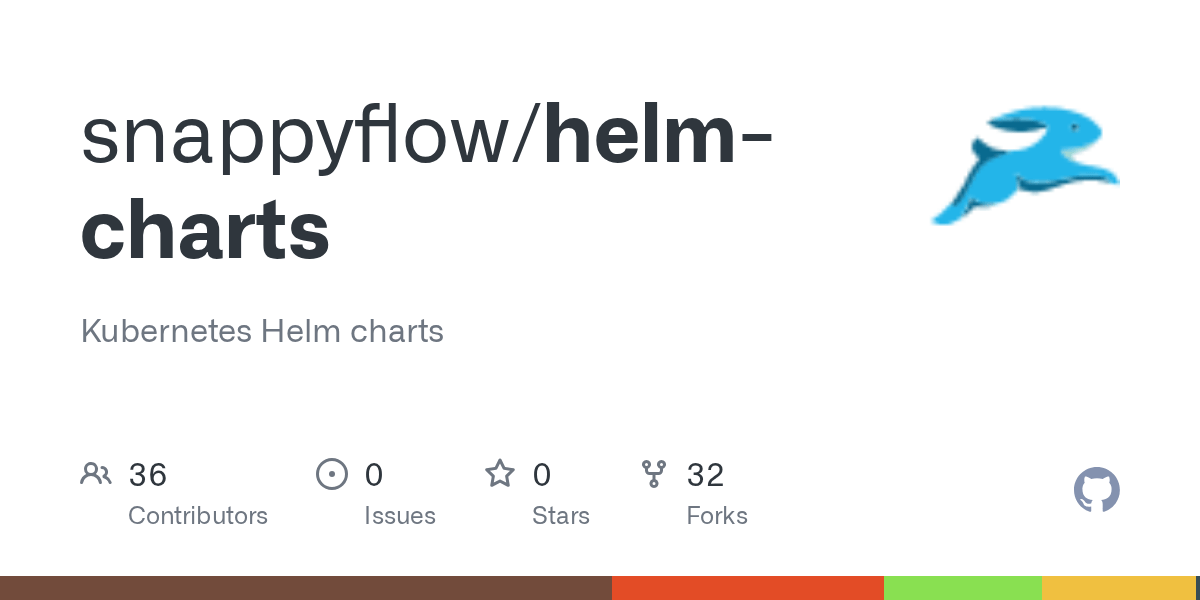Click the 0 issues count
Viewport: 1200px width, 600px height.
click(x=374, y=475)
